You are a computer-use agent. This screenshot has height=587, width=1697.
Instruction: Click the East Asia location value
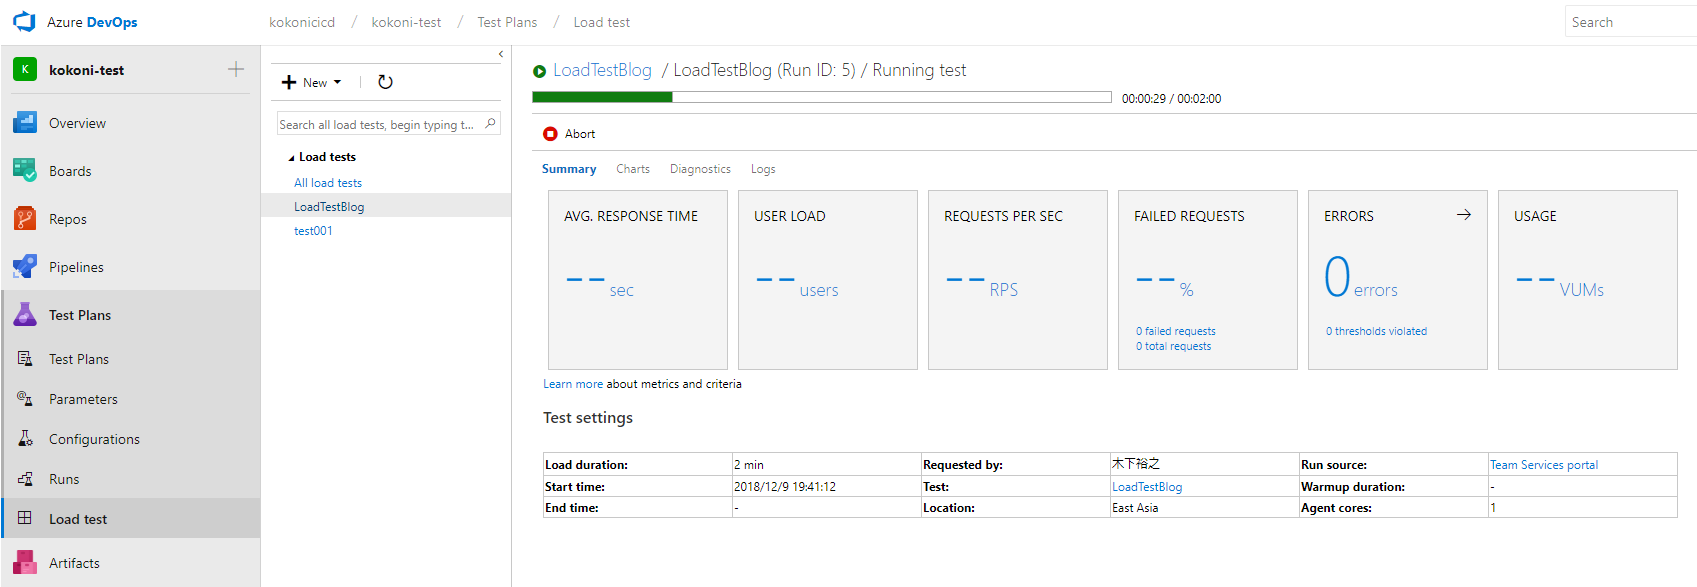(x=1135, y=508)
